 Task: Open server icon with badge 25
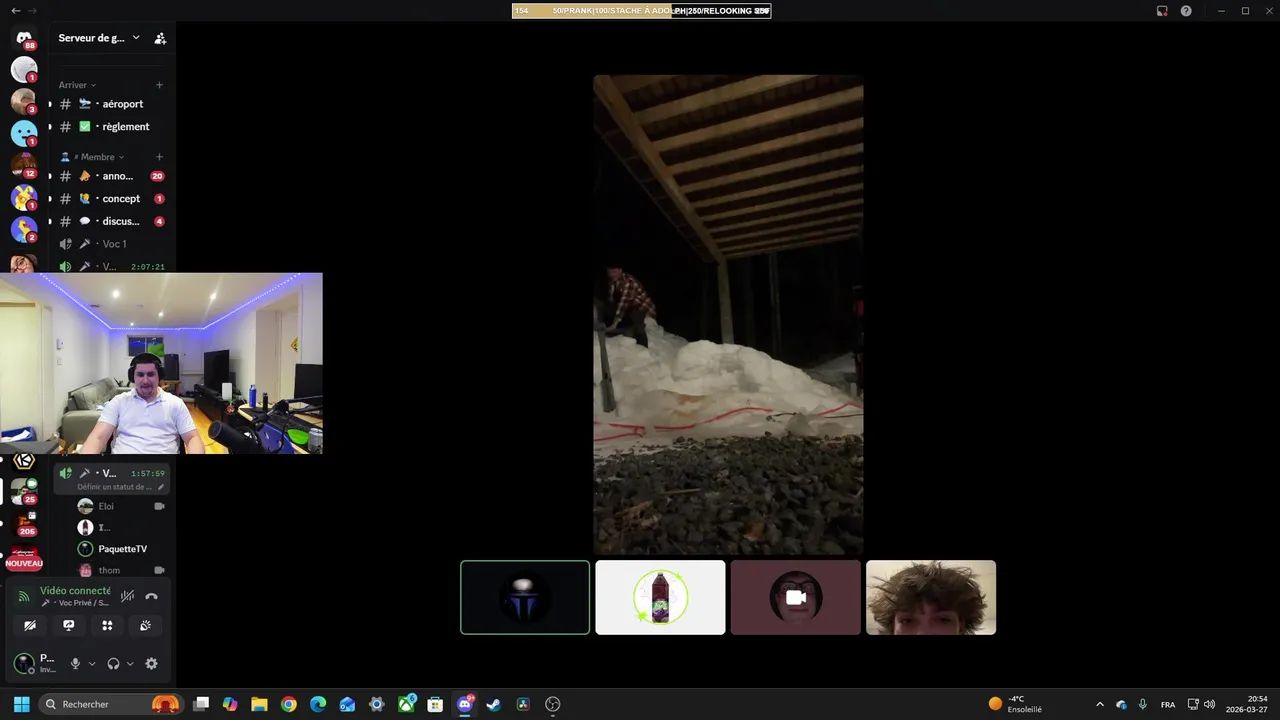click(x=24, y=491)
